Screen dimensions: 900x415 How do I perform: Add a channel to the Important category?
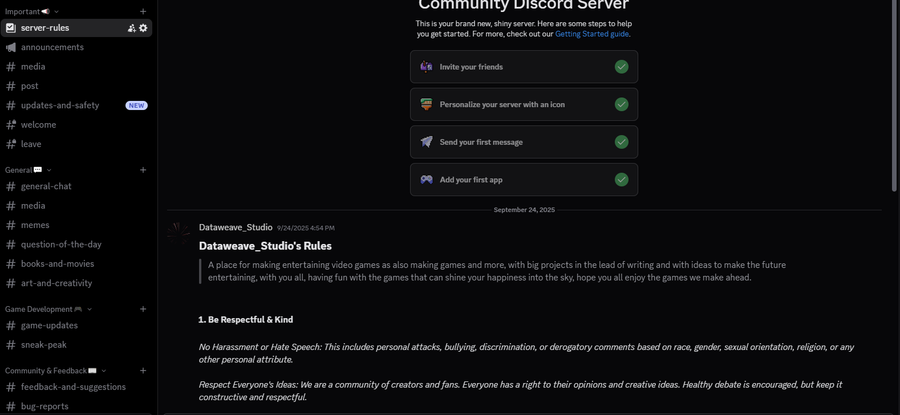[143, 12]
